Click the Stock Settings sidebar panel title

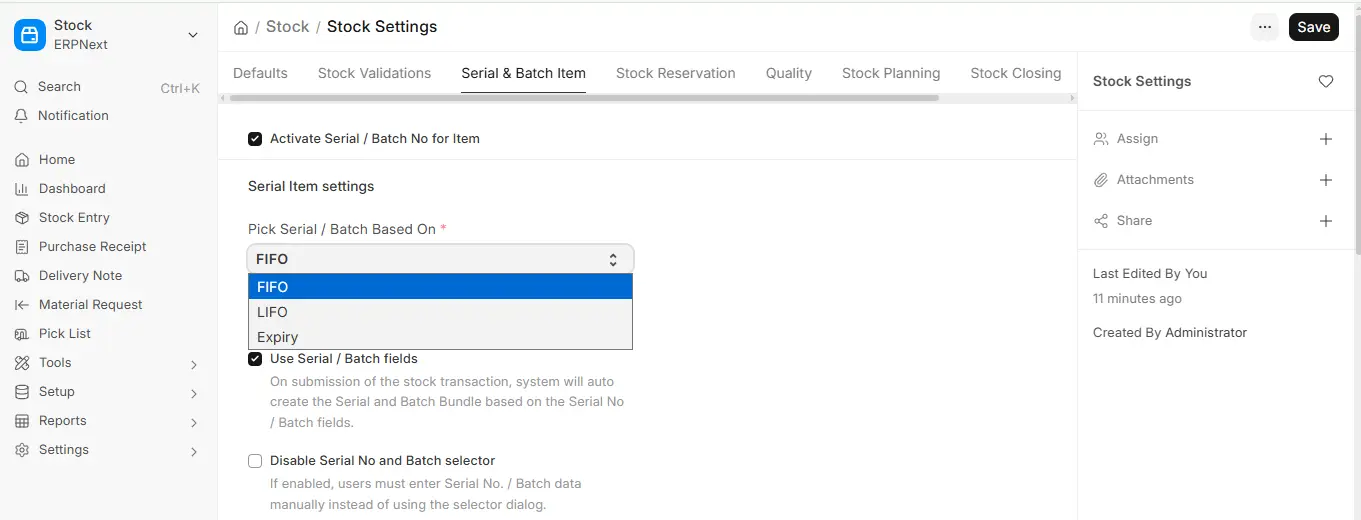pyautogui.click(x=1142, y=82)
